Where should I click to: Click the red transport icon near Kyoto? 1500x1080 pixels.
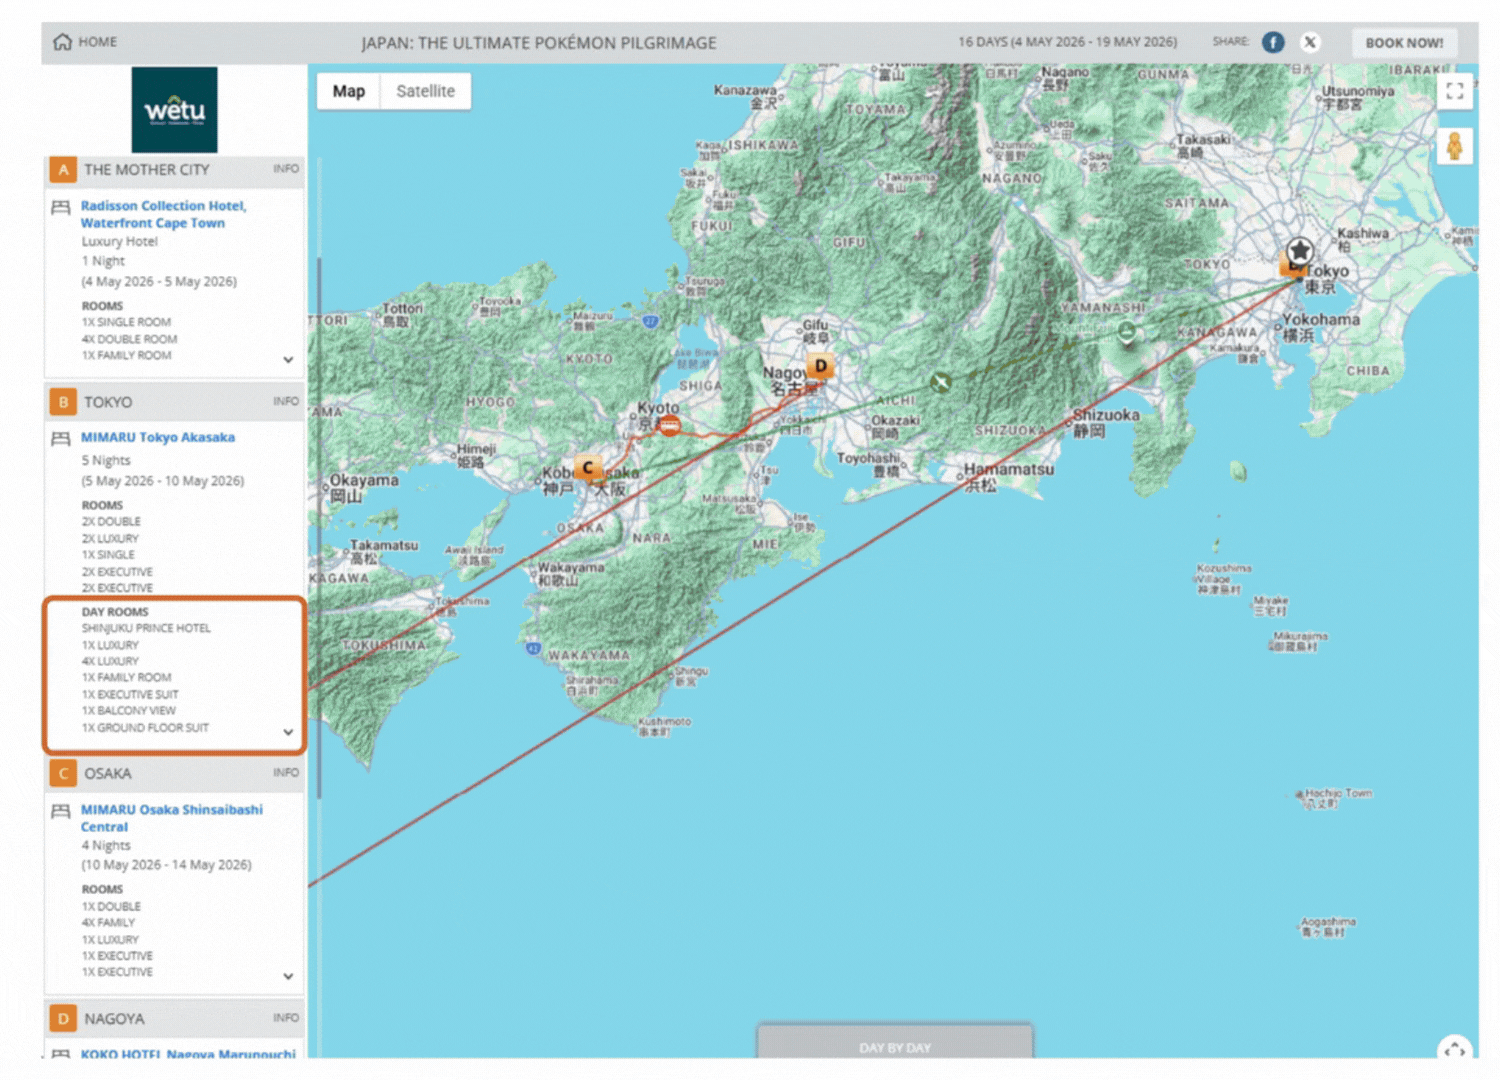pos(670,427)
